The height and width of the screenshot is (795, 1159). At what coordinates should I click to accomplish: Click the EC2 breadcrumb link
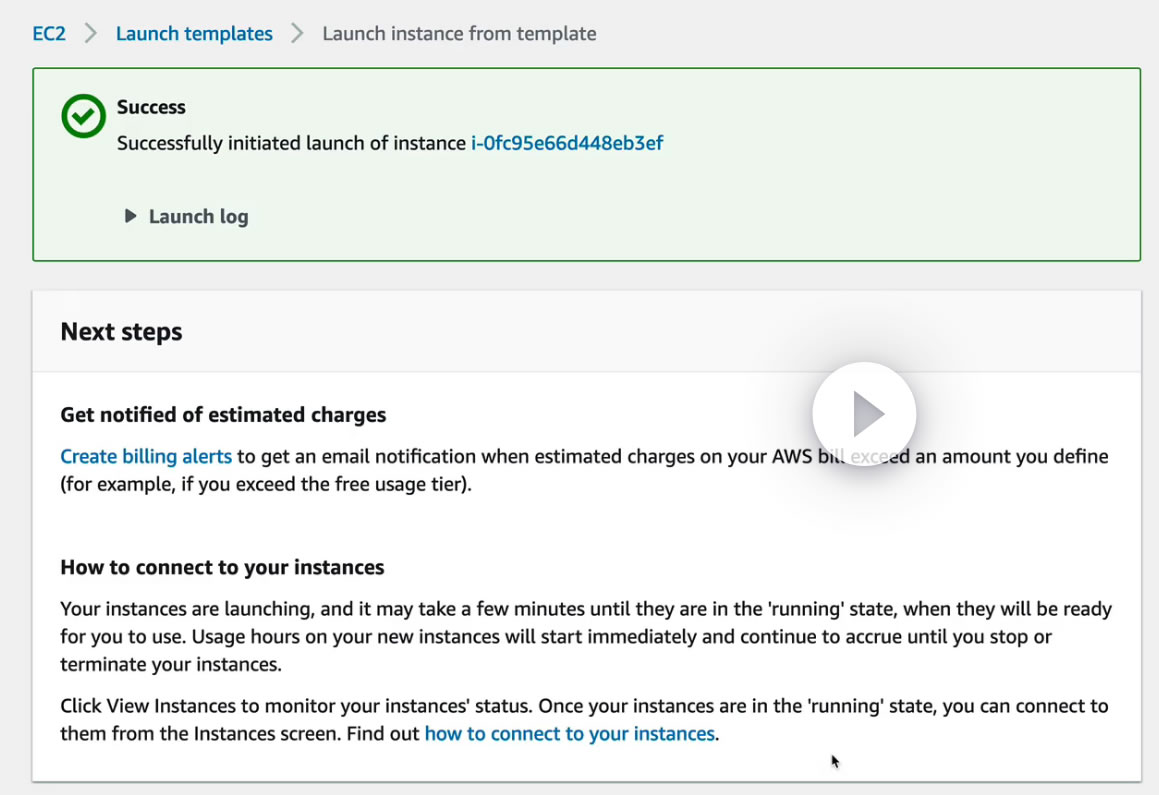pos(49,34)
